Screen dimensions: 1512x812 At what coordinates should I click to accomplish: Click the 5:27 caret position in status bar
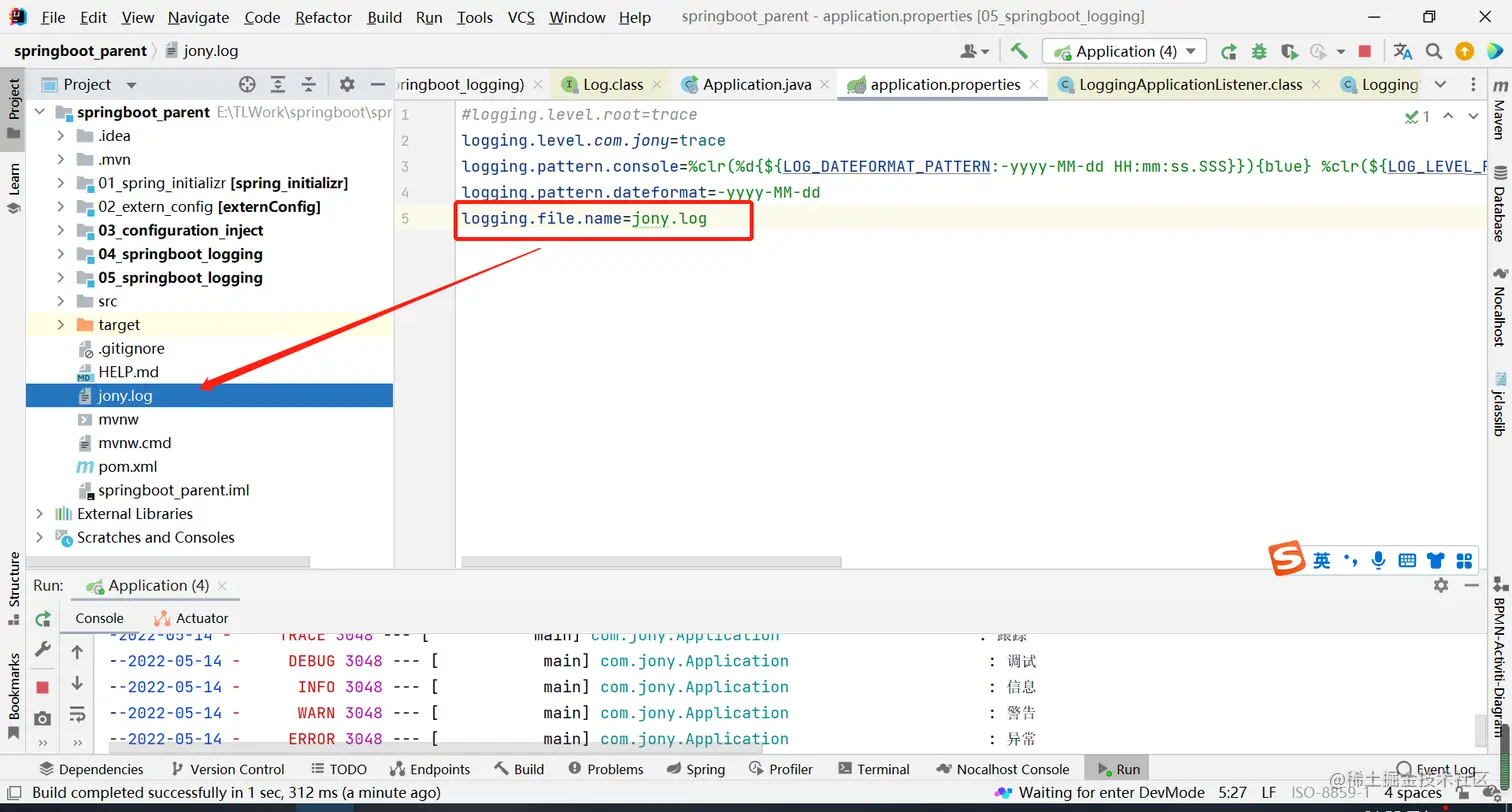pyautogui.click(x=1232, y=793)
